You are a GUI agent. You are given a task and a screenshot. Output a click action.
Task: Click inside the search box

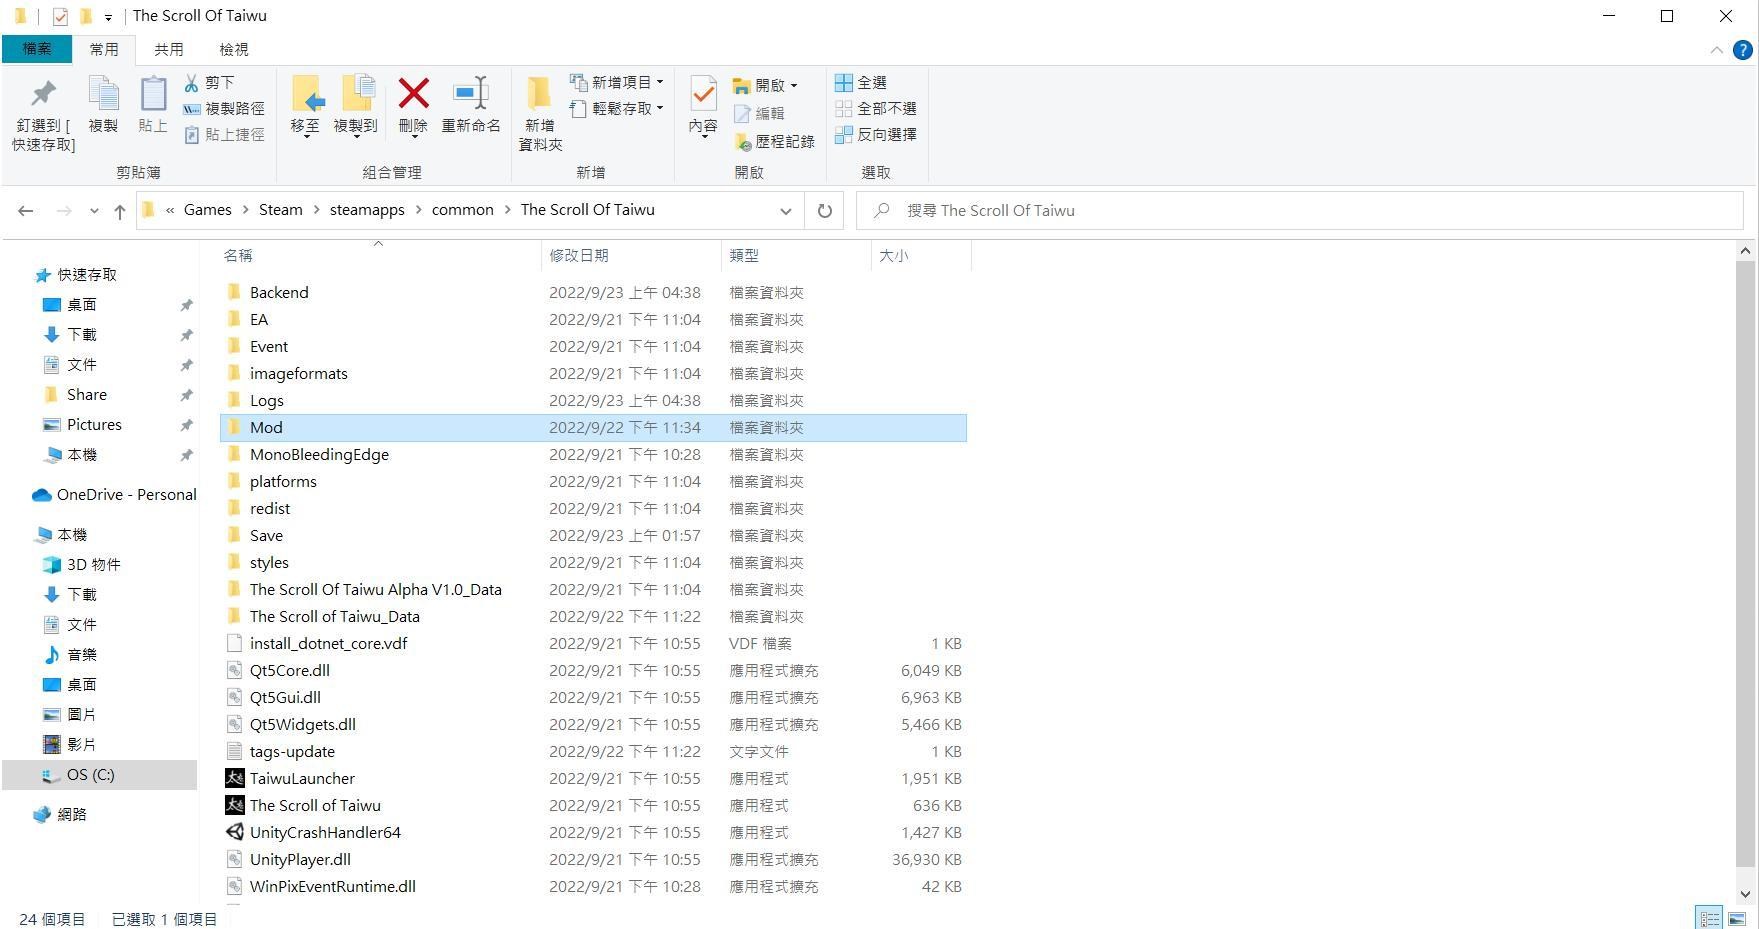coord(1100,210)
